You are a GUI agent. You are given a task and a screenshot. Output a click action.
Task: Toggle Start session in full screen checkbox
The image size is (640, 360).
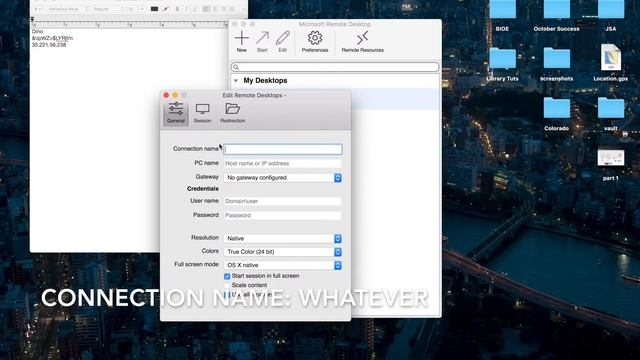227,276
